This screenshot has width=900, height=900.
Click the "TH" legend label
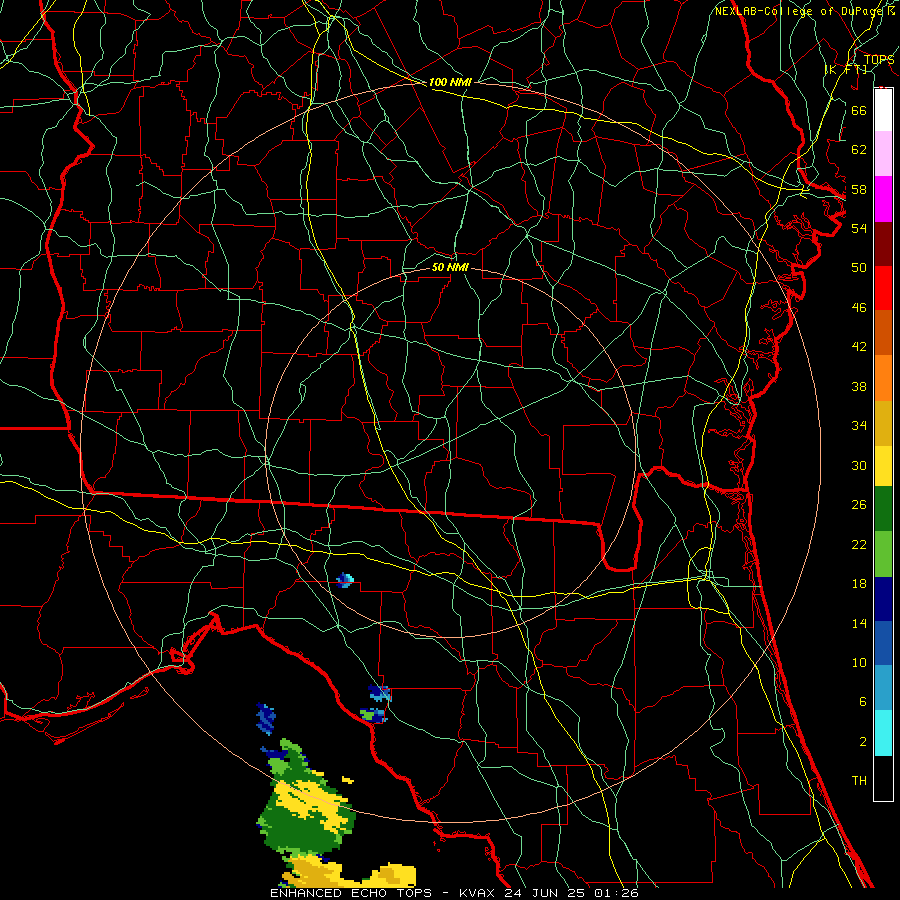859,781
